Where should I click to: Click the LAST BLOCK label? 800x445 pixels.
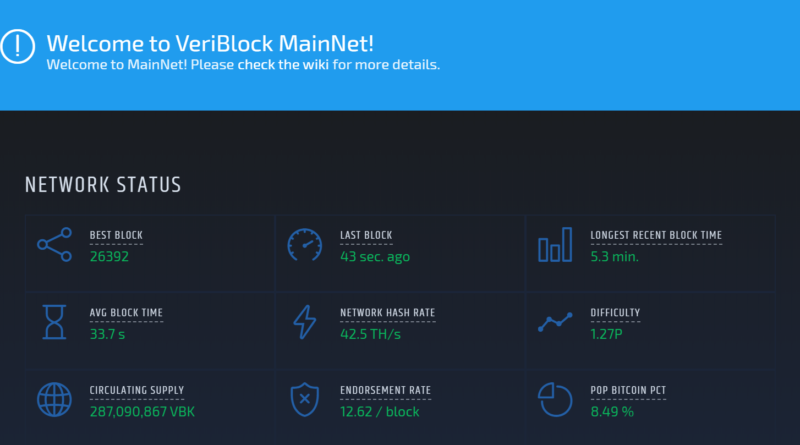pyautogui.click(x=366, y=235)
